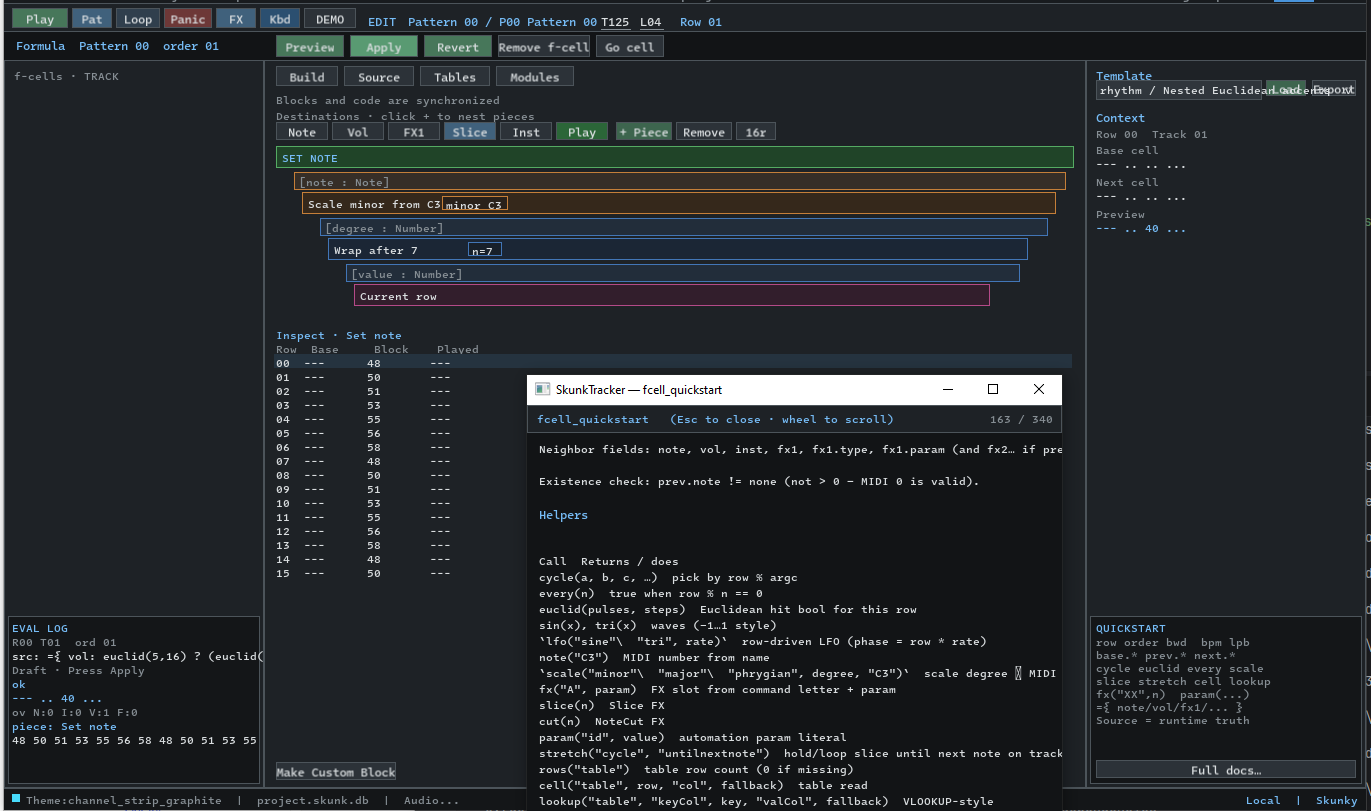
Task: Select the FX1 destination
Action: (414, 132)
